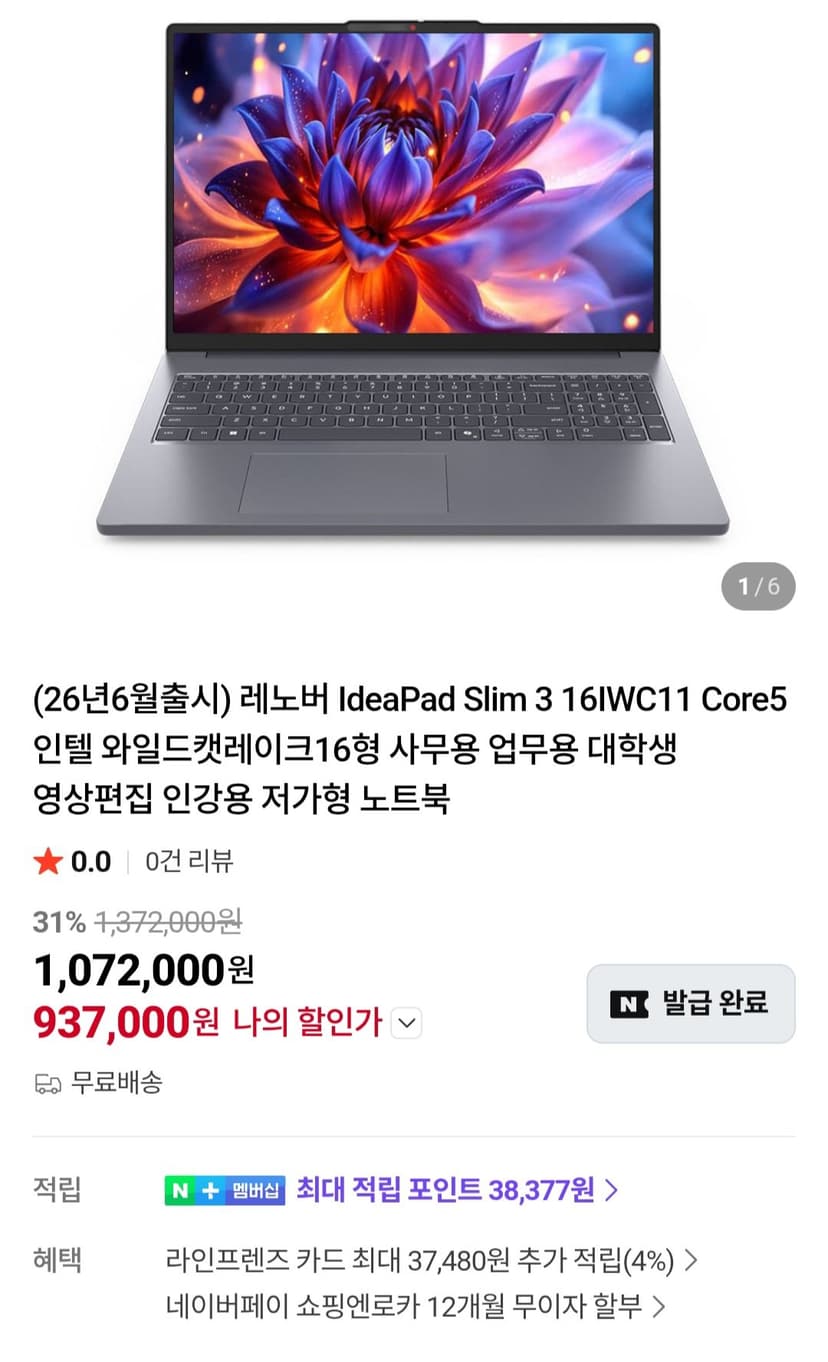Tap the red star rating icon
Viewport: 828px width, 1362px height.
click(48, 862)
